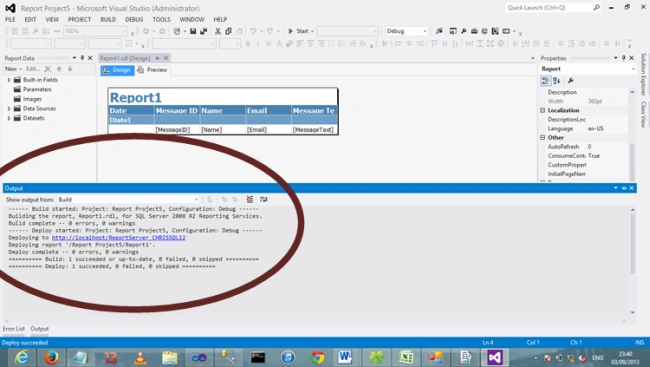Select the Design tab

tap(117, 70)
